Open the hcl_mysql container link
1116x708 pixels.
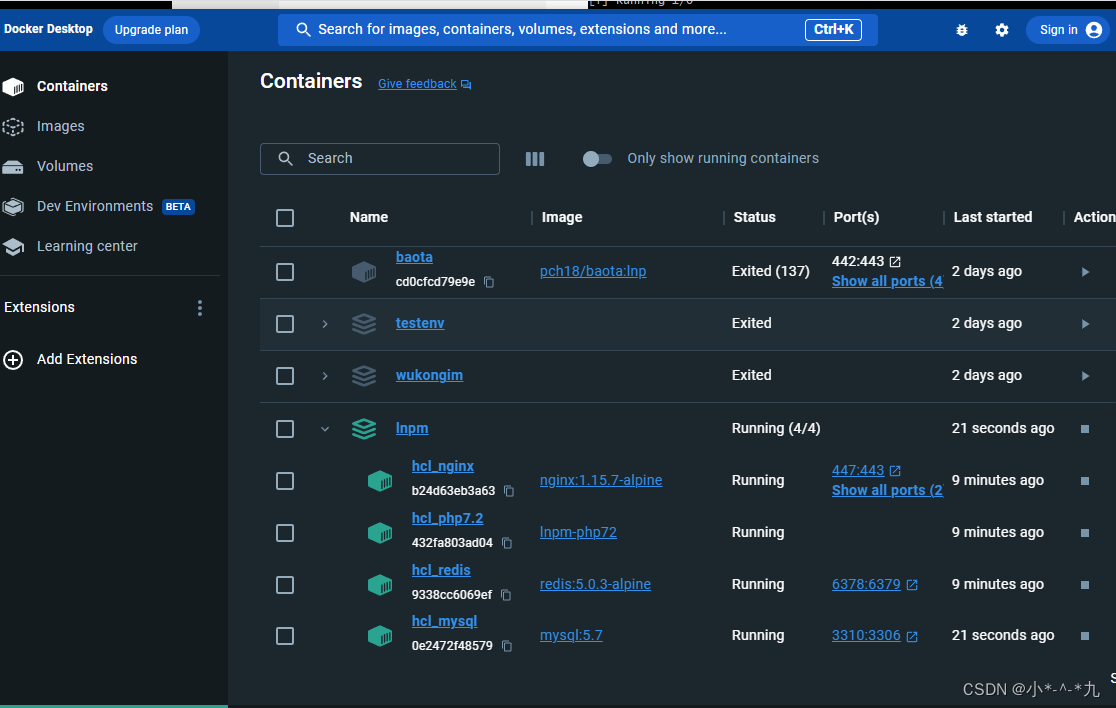point(444,621)
